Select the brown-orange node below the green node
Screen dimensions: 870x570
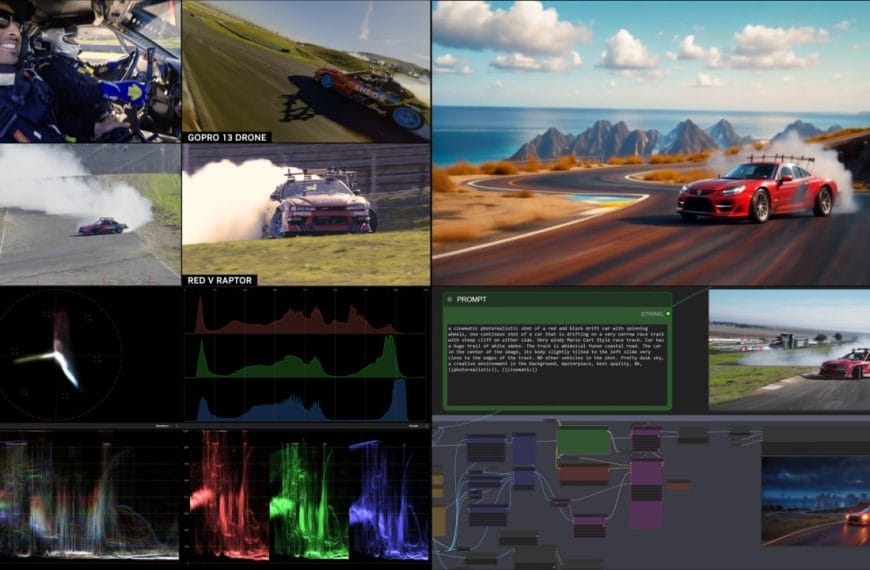[584, 475]
